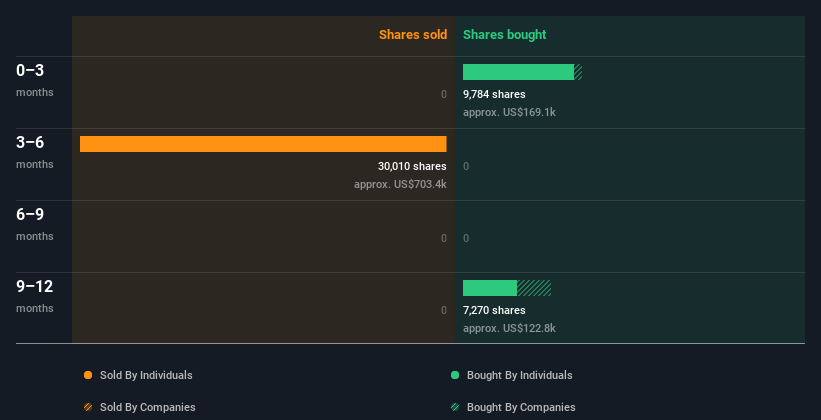The image size is (821, 420).
Task: Click the 9–12 months row label
Action: coord(35,296)
